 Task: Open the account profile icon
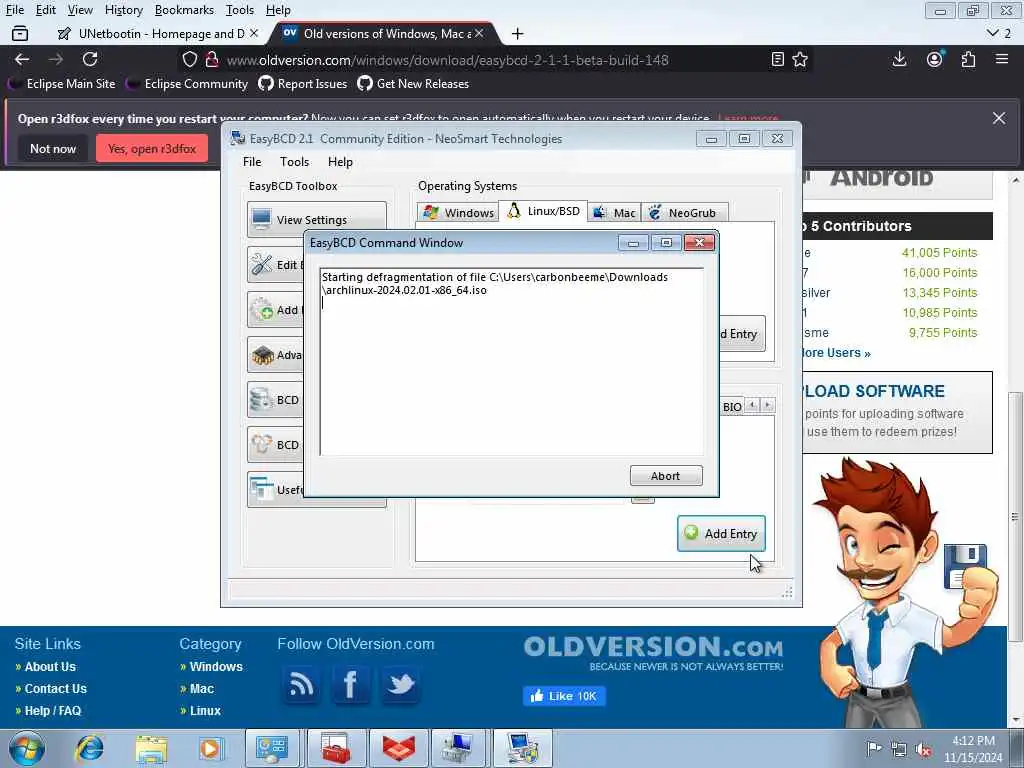click(935, 59)
